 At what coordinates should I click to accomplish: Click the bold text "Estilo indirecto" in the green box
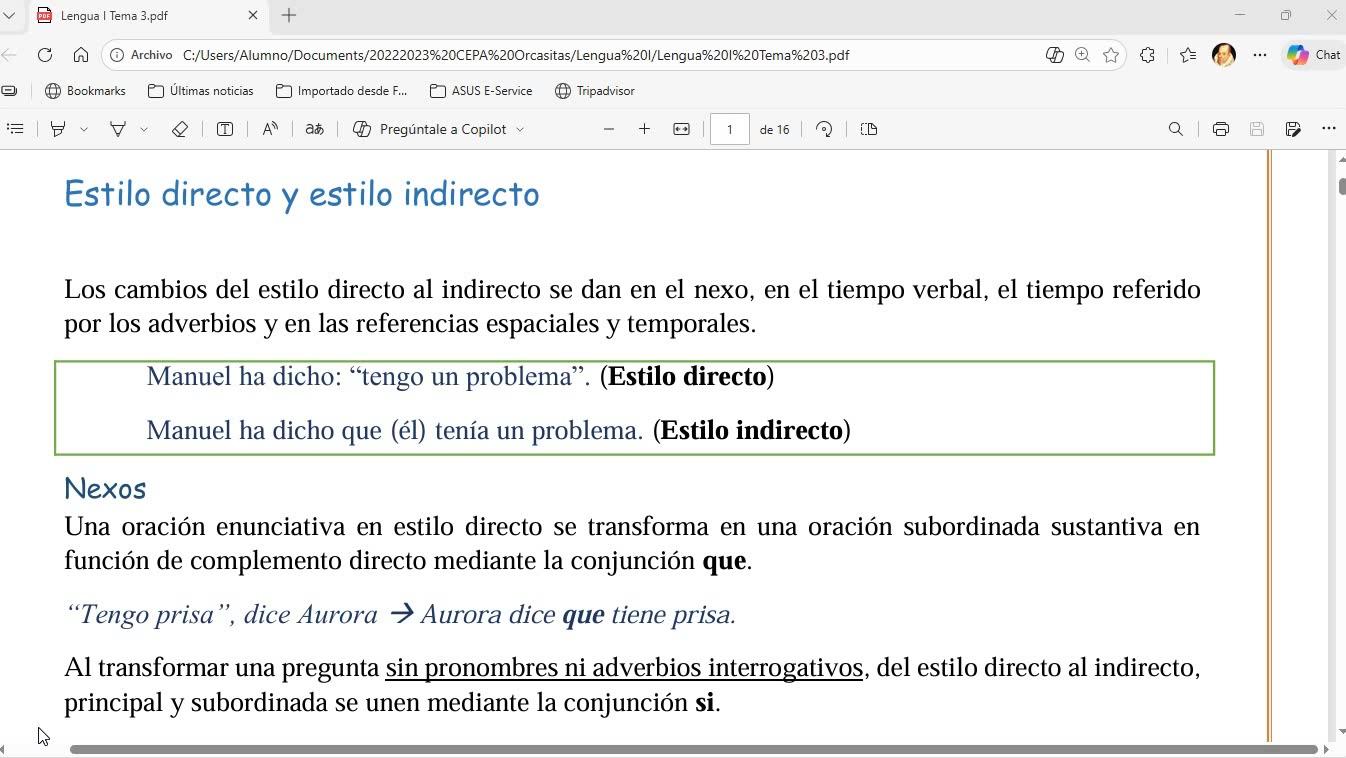click(x=752, y=430)
